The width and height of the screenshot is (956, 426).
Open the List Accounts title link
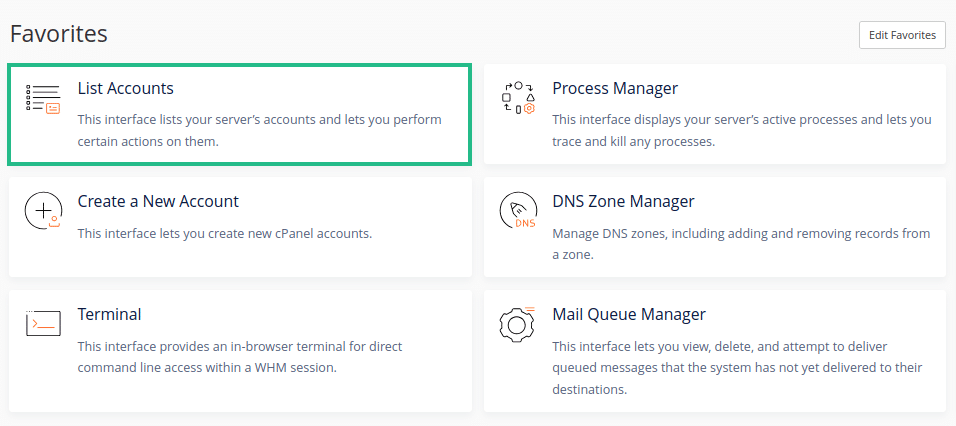point(126,88)
